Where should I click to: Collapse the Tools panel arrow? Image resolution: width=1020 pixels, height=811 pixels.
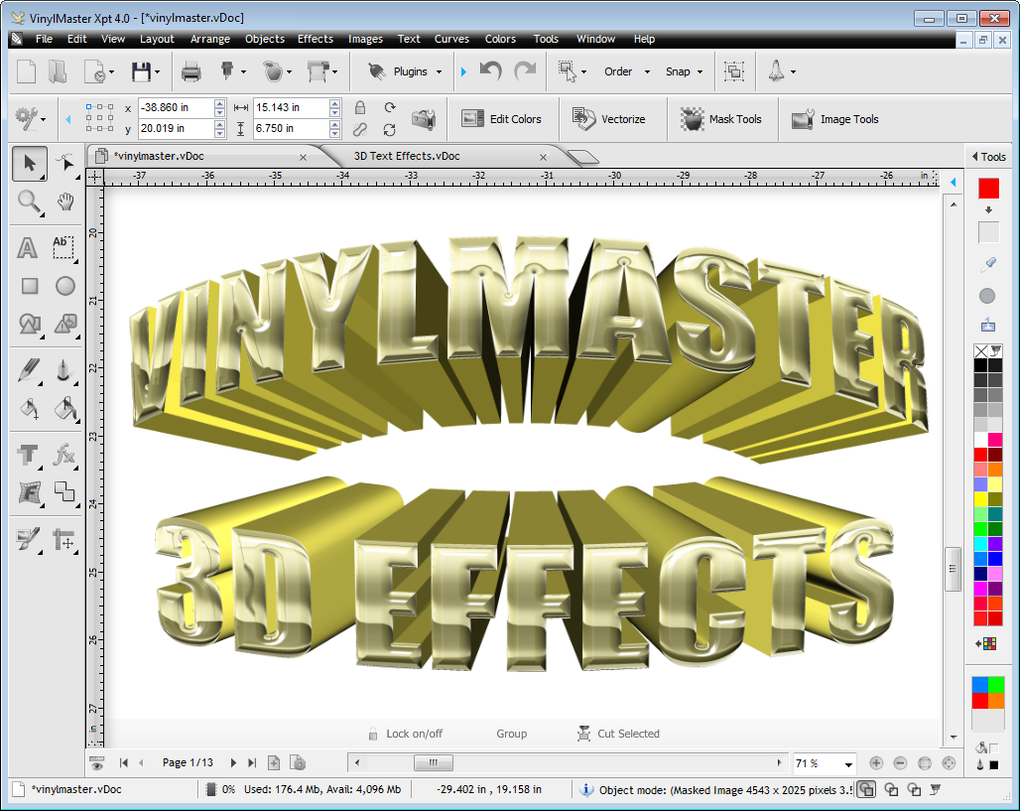pyautogui.click(x=974, y=157)
